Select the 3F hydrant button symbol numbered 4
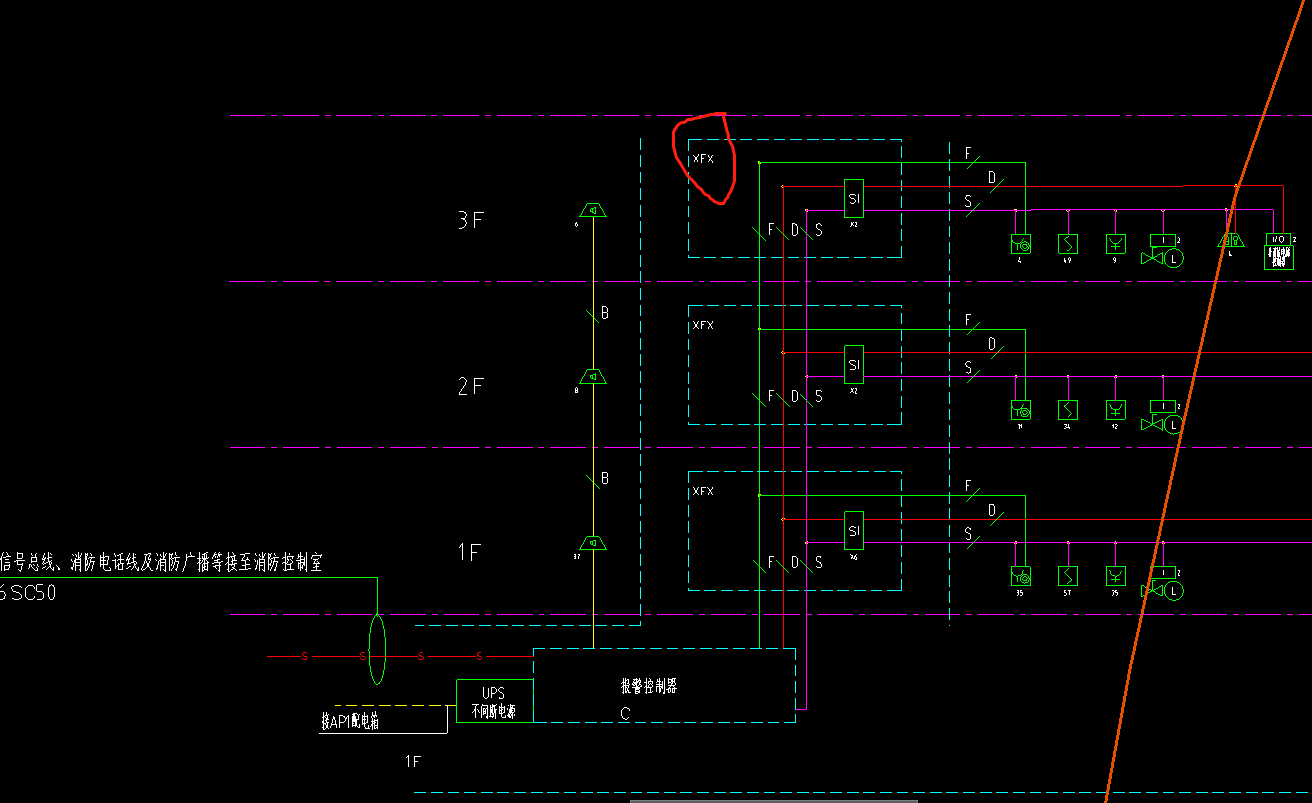Screen dimensions: 1312x803 tap(1021, 243)
